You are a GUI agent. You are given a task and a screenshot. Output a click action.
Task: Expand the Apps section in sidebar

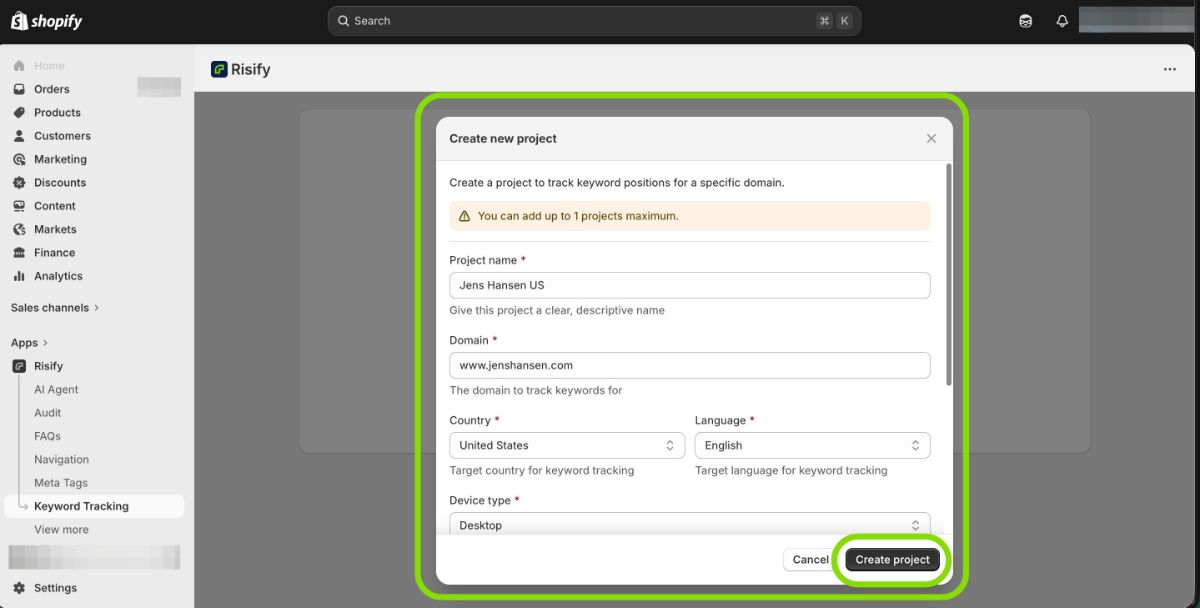[x=30, y=343]
